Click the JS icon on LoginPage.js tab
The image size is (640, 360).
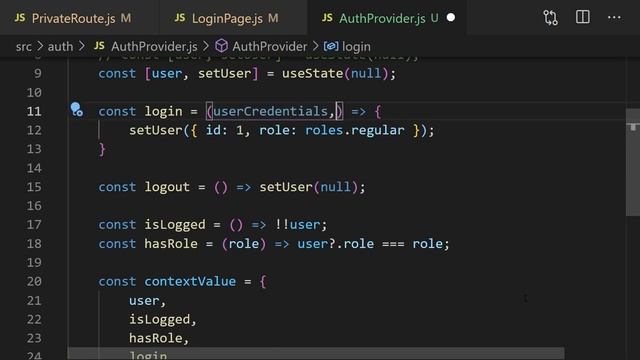[180, 18]
